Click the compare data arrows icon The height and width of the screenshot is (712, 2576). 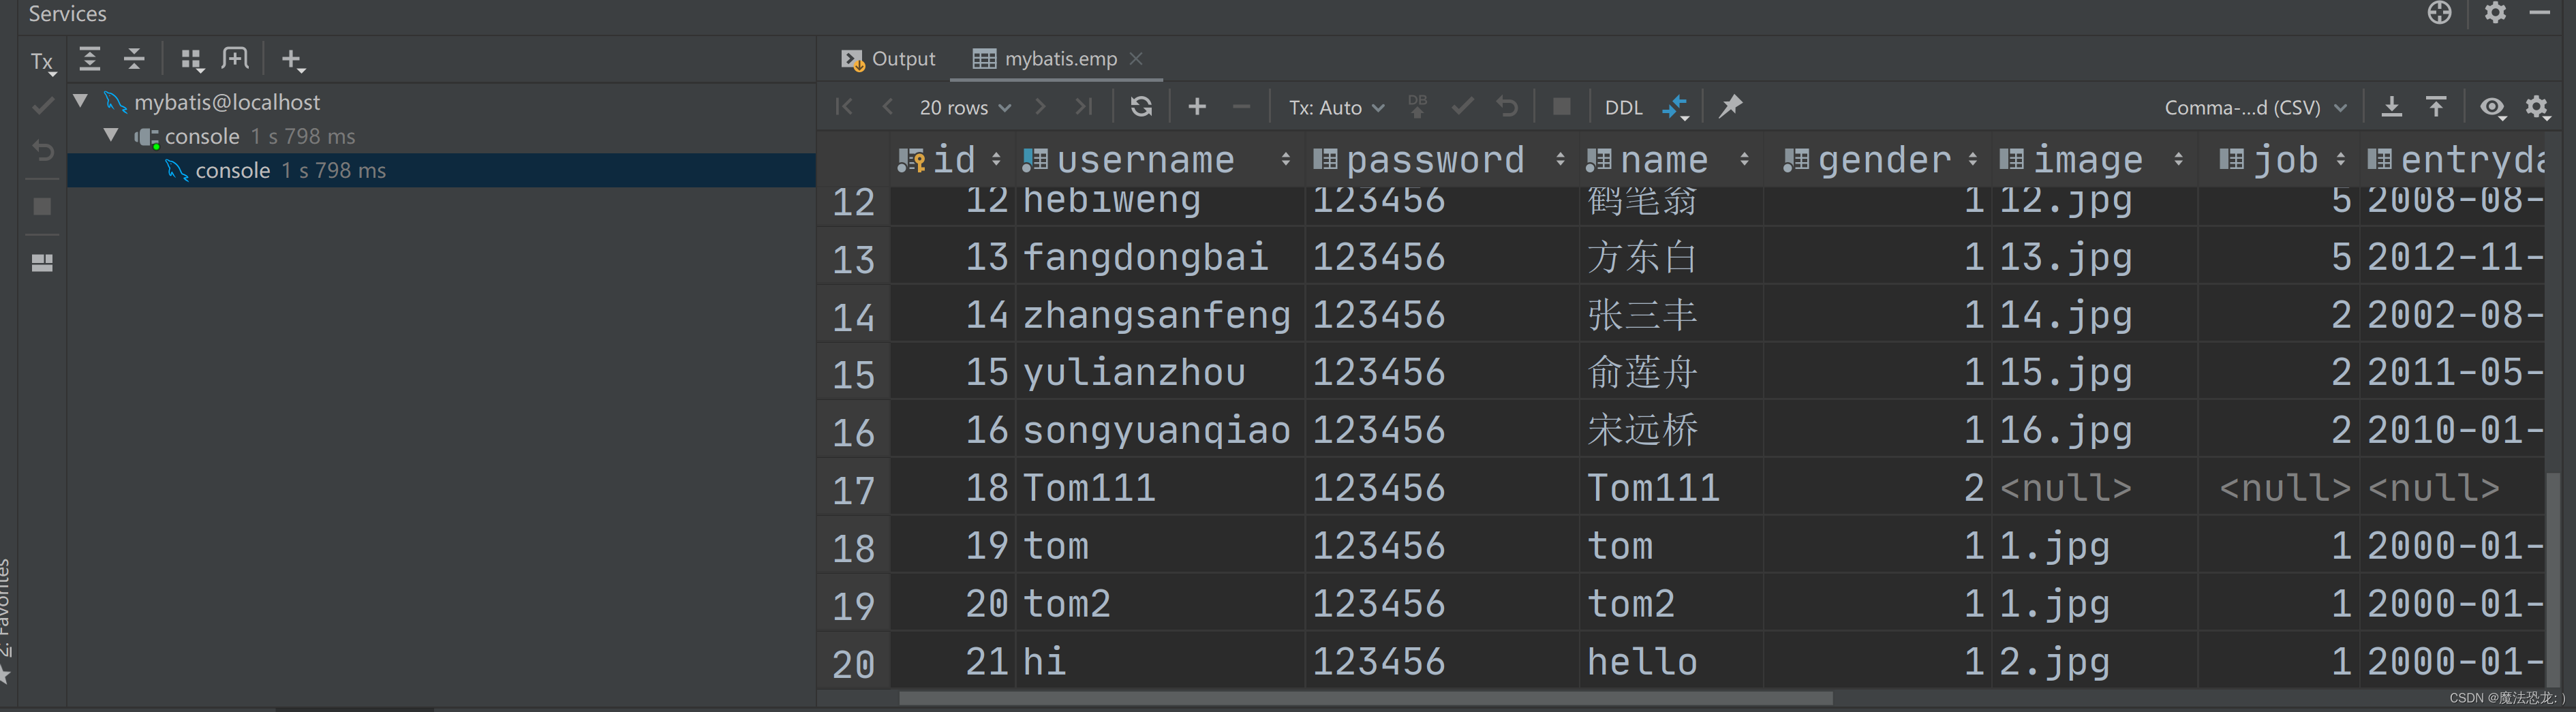point(1676,107)
